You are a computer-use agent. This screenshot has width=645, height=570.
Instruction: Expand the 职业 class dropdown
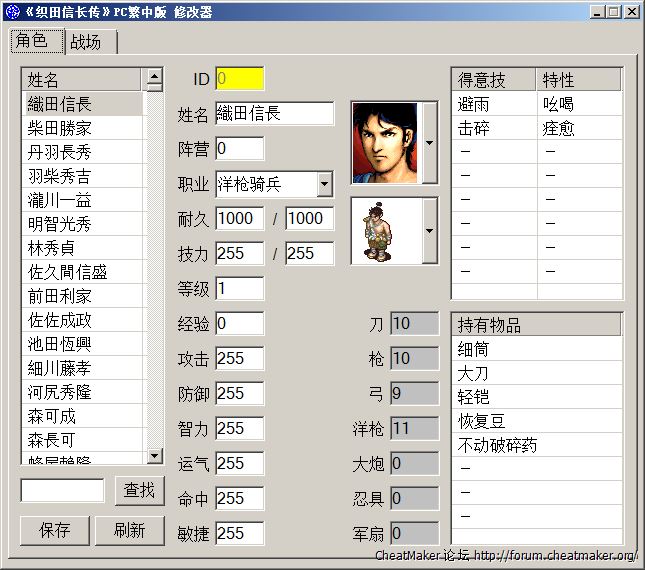(x=324, y=184)
